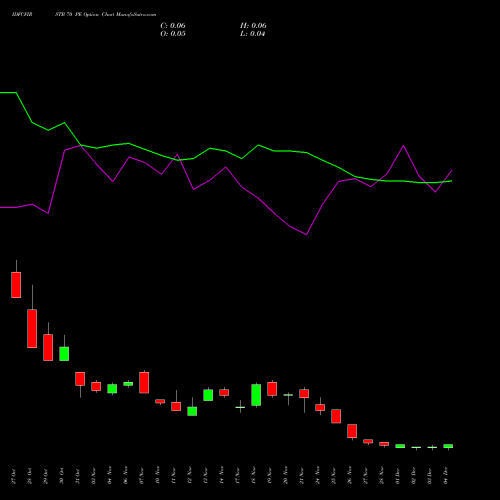
Task: Click the green candlestick above 30 Oct
Action: [x=64, y=354]
